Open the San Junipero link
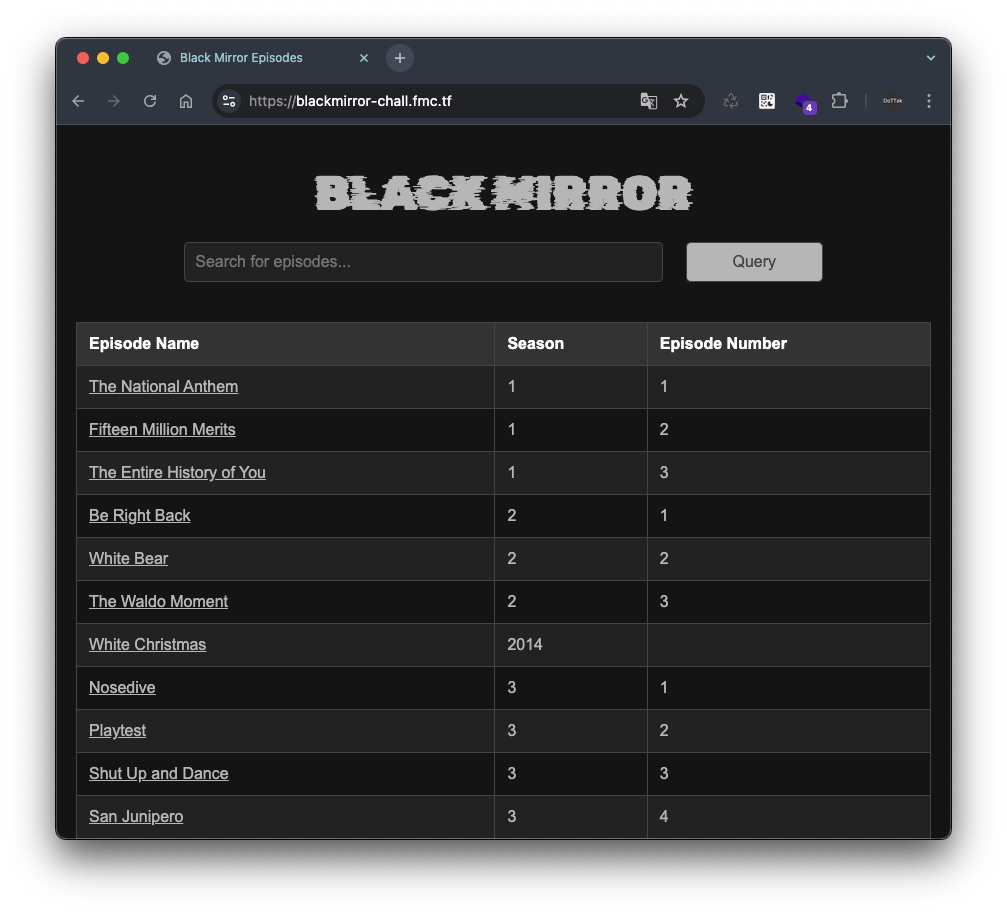Image resolution: width=1007 pixels, height=913 pixels. click(x=136, y=817)
